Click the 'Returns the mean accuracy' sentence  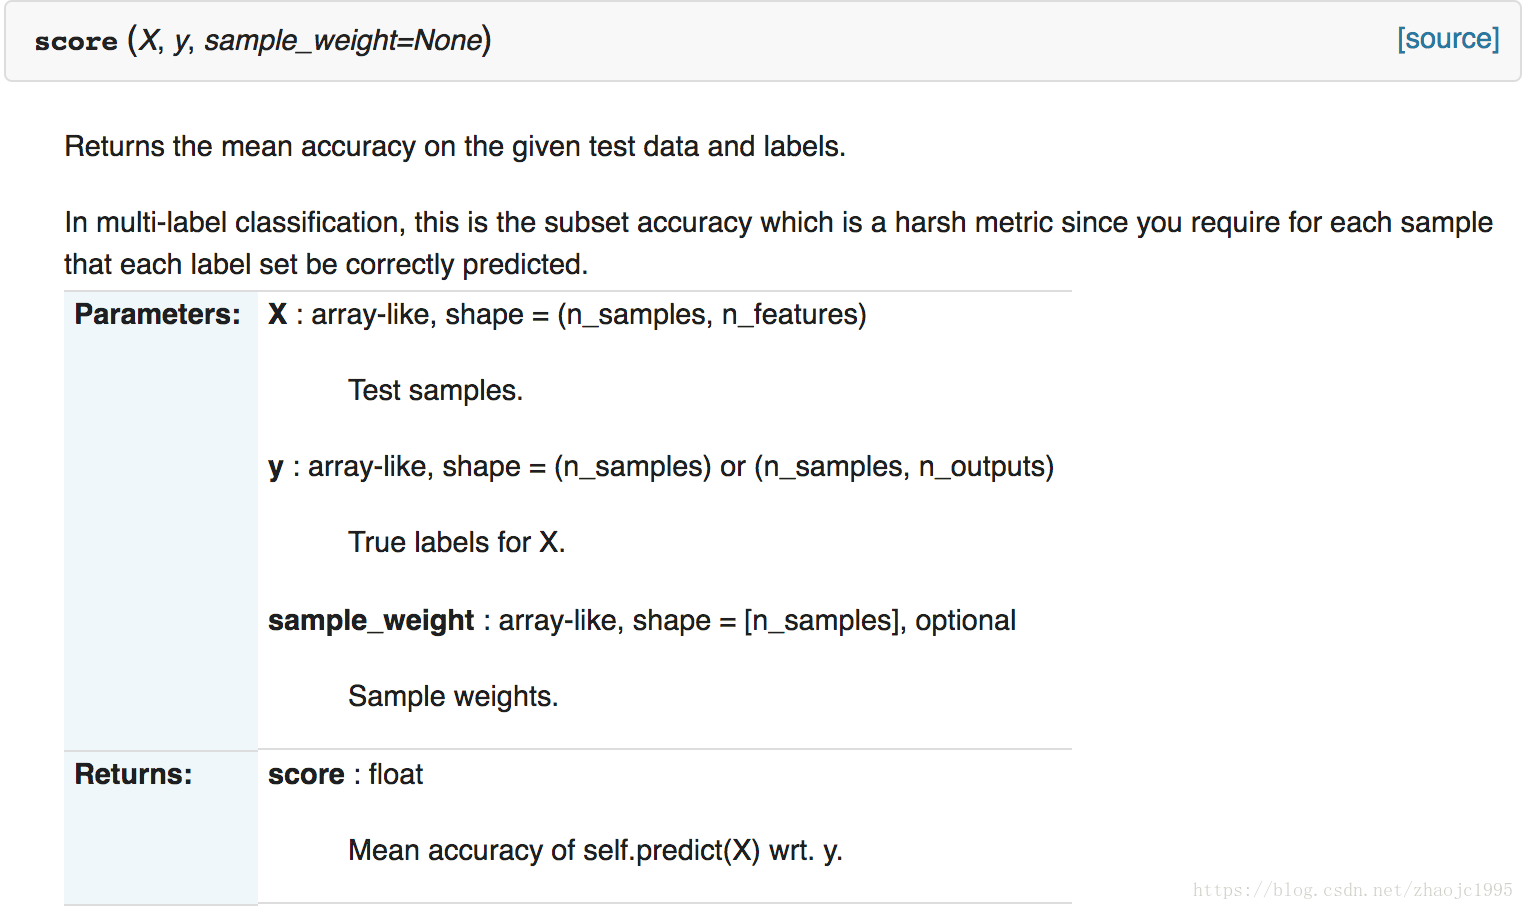455,146
